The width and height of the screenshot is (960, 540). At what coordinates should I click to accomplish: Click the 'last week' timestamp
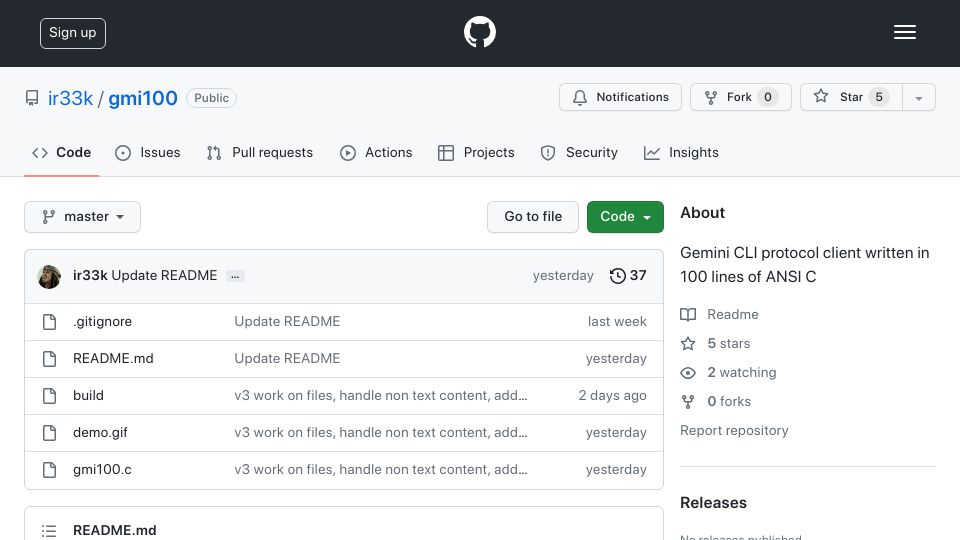[617, 321]
